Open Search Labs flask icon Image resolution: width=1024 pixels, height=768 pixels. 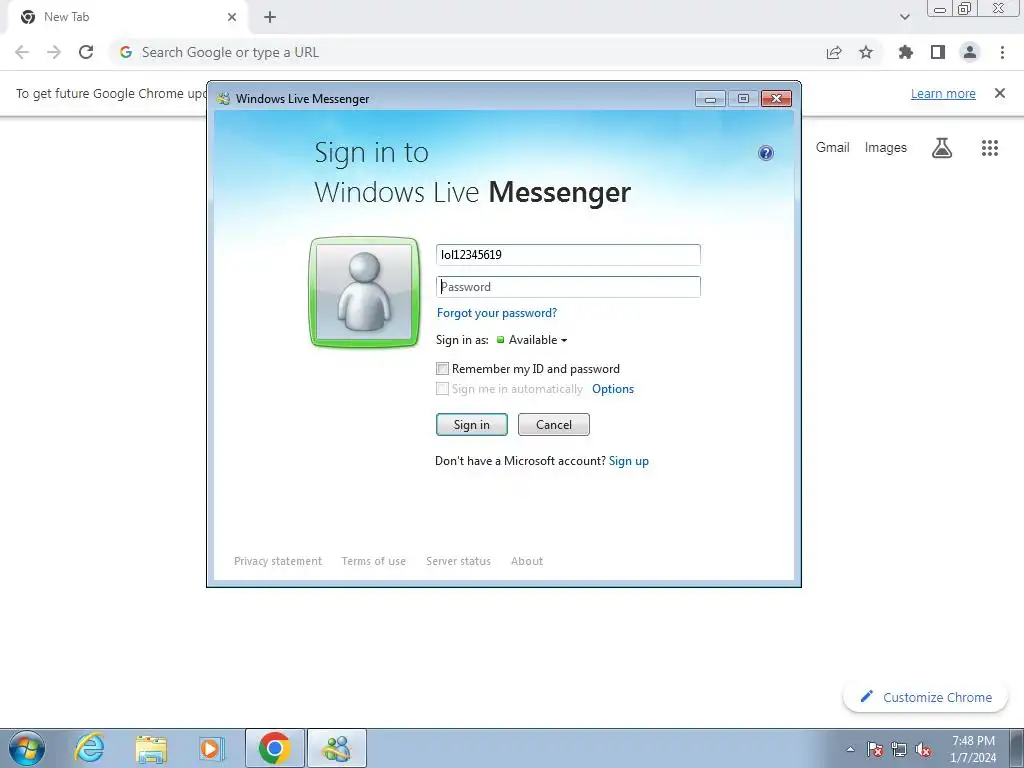point(942,148)
